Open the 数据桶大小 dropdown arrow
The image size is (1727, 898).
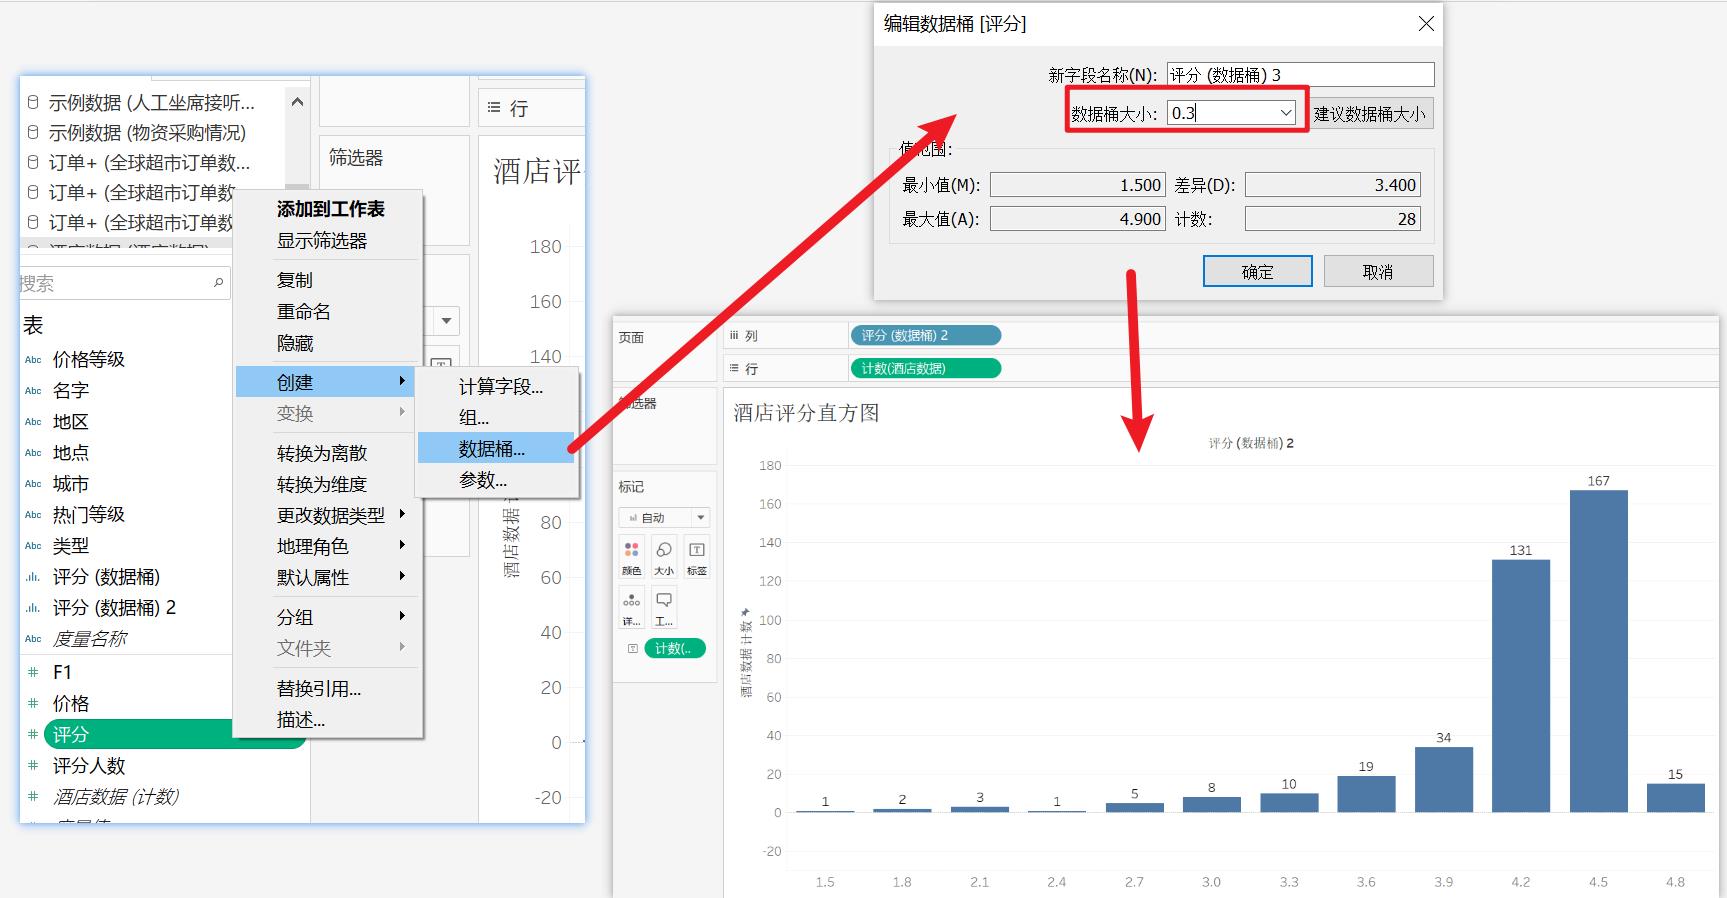coord(1286,113)
